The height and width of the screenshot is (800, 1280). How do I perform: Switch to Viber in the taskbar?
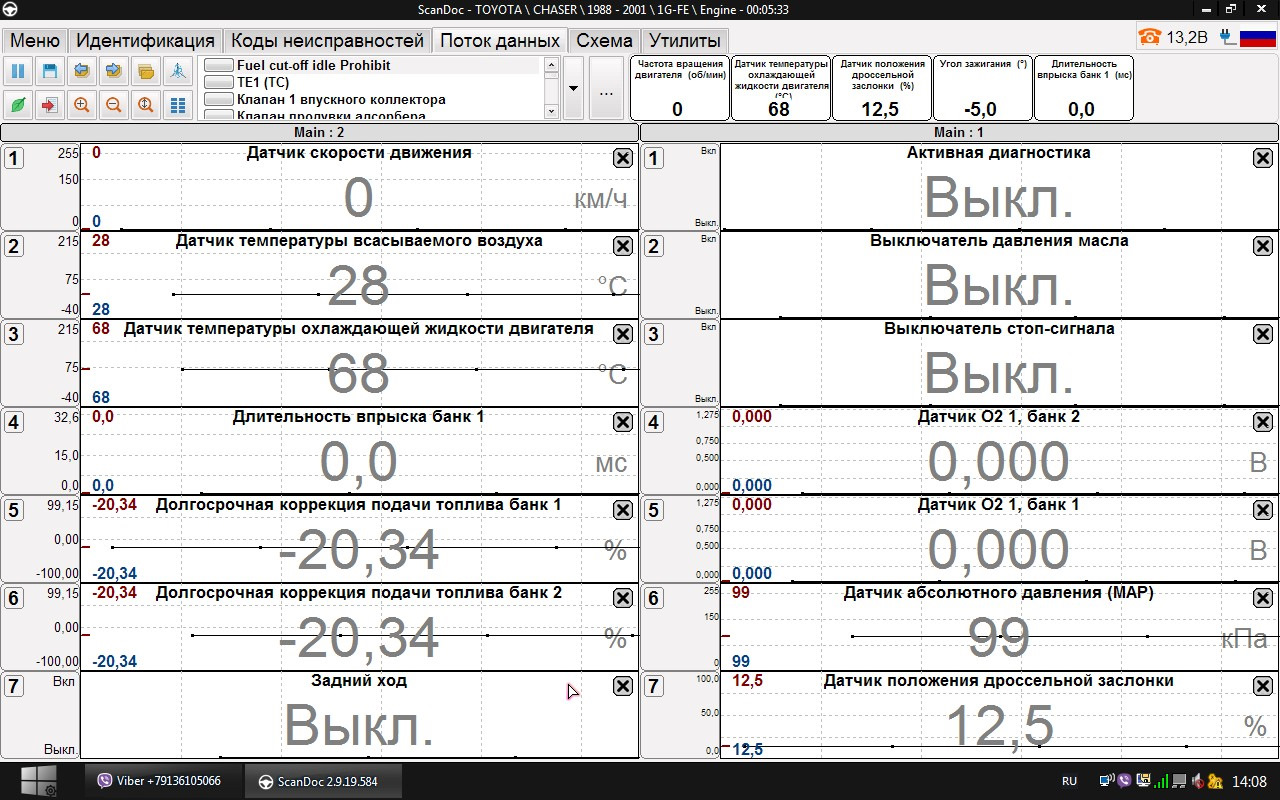(x=163, y=781)
